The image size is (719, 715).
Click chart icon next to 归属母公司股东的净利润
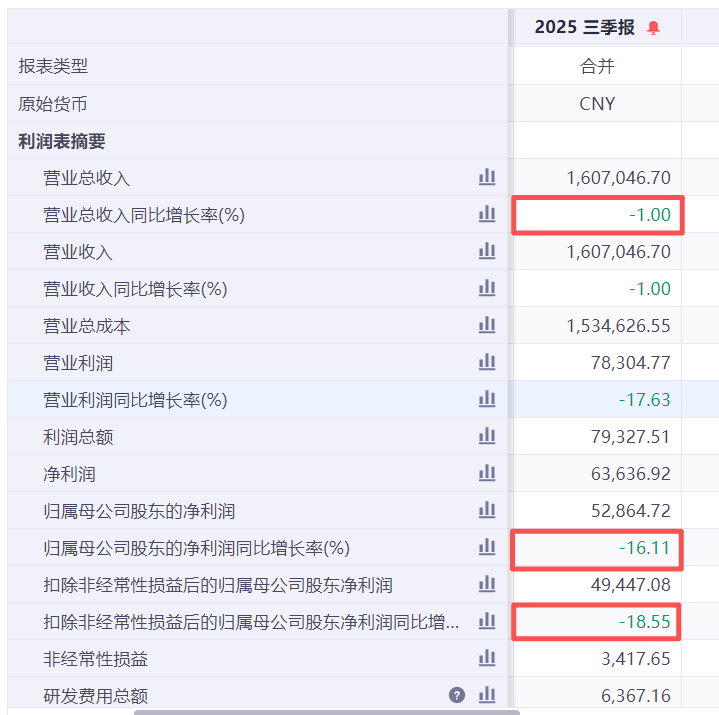point(487,511)
